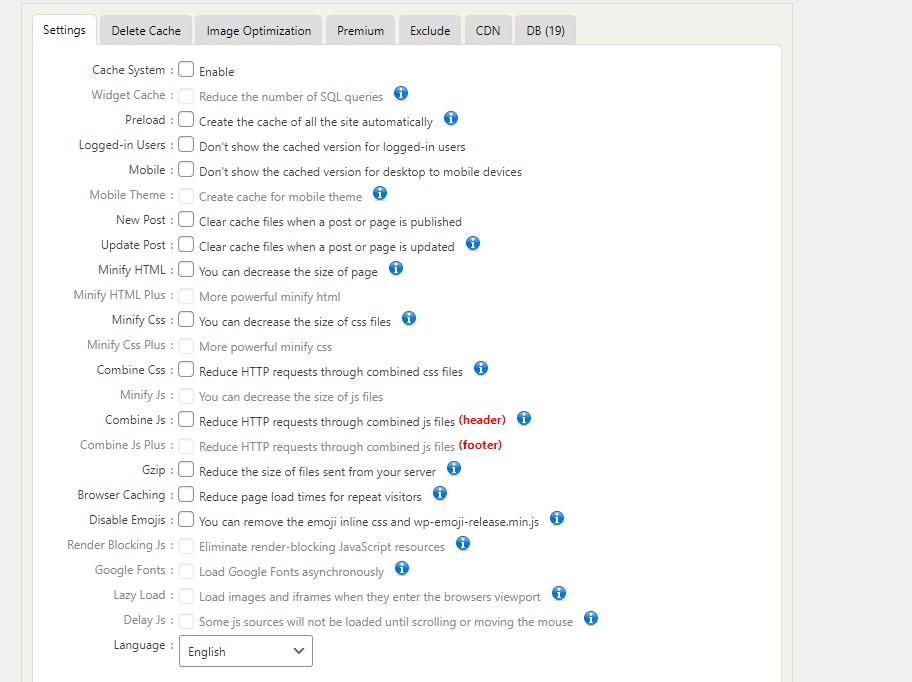Open the Language dropdown set to English
The width and height of the screenshot is (912, 682).
tap(245, 651)
